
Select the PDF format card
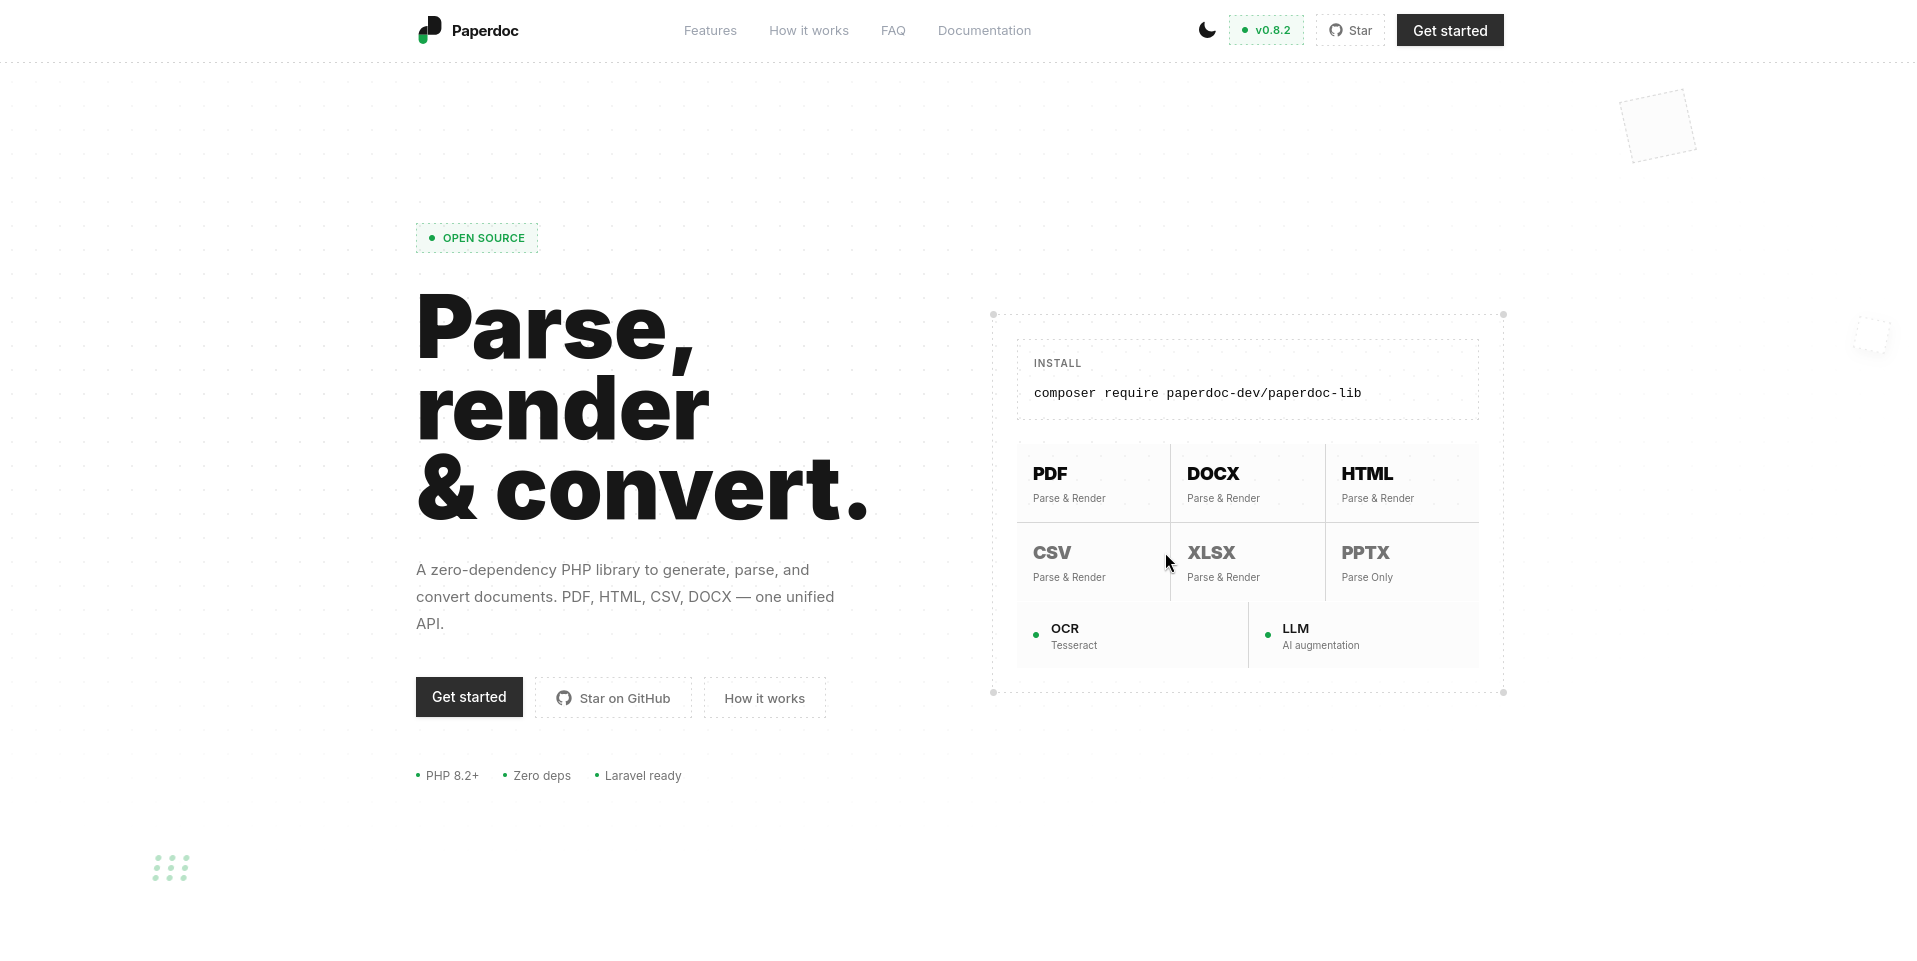tap(1093, 483)
